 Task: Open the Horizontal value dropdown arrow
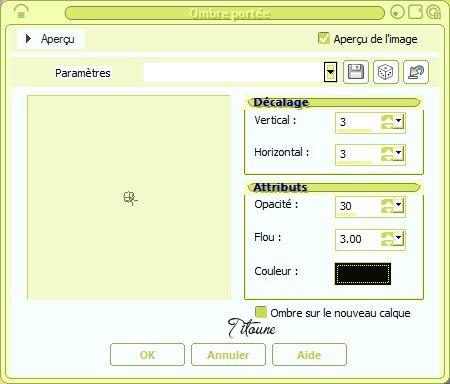click(x=399, y=153)
